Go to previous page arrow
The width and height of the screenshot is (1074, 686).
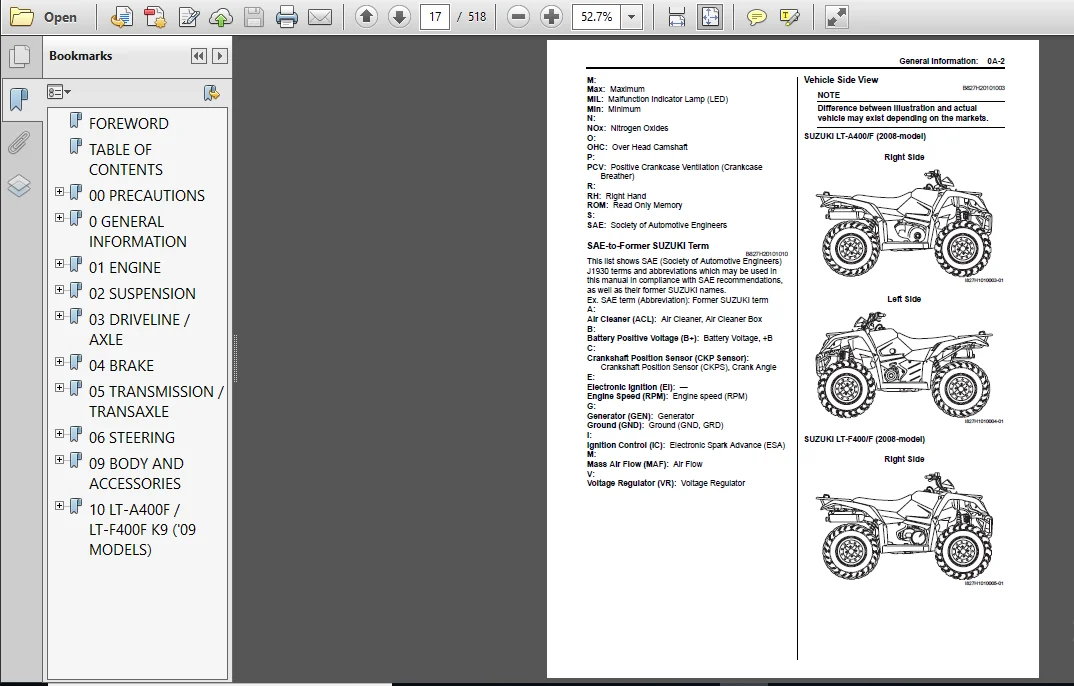(x=366, y=16)
